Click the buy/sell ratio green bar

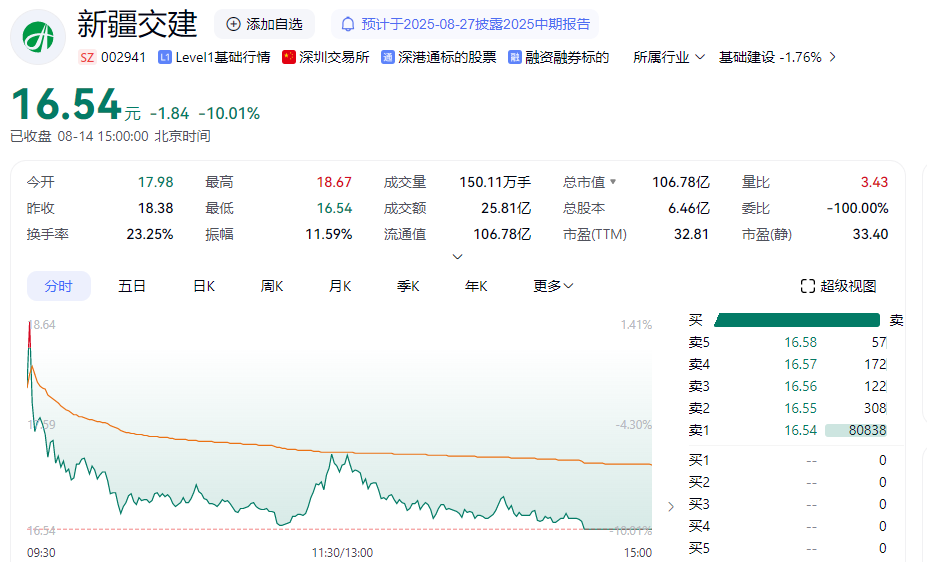pos(797,320)
